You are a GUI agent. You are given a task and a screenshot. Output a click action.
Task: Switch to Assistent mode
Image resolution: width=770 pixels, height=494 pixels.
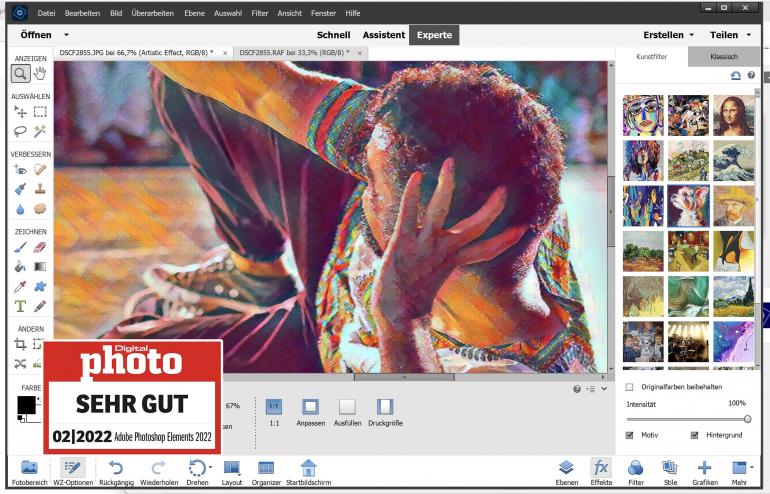pyautogui.click(x=384, y=35)
